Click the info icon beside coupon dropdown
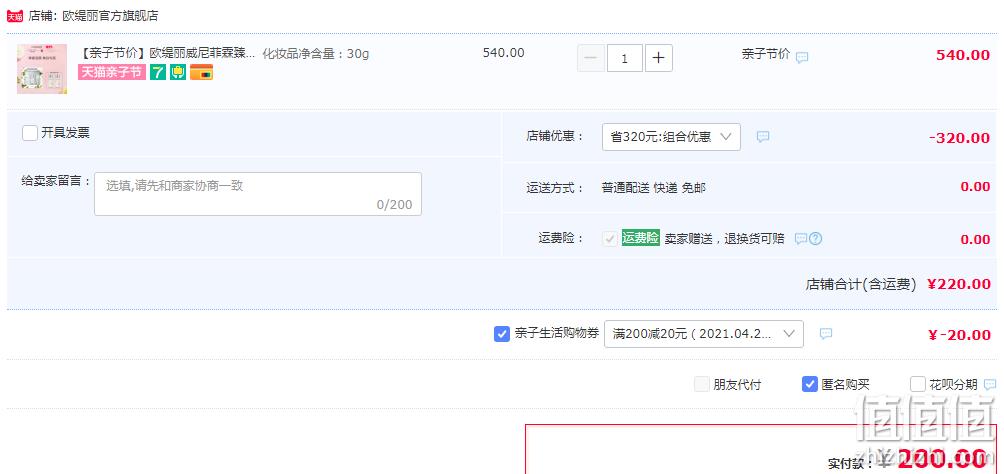 click(826, 333)
